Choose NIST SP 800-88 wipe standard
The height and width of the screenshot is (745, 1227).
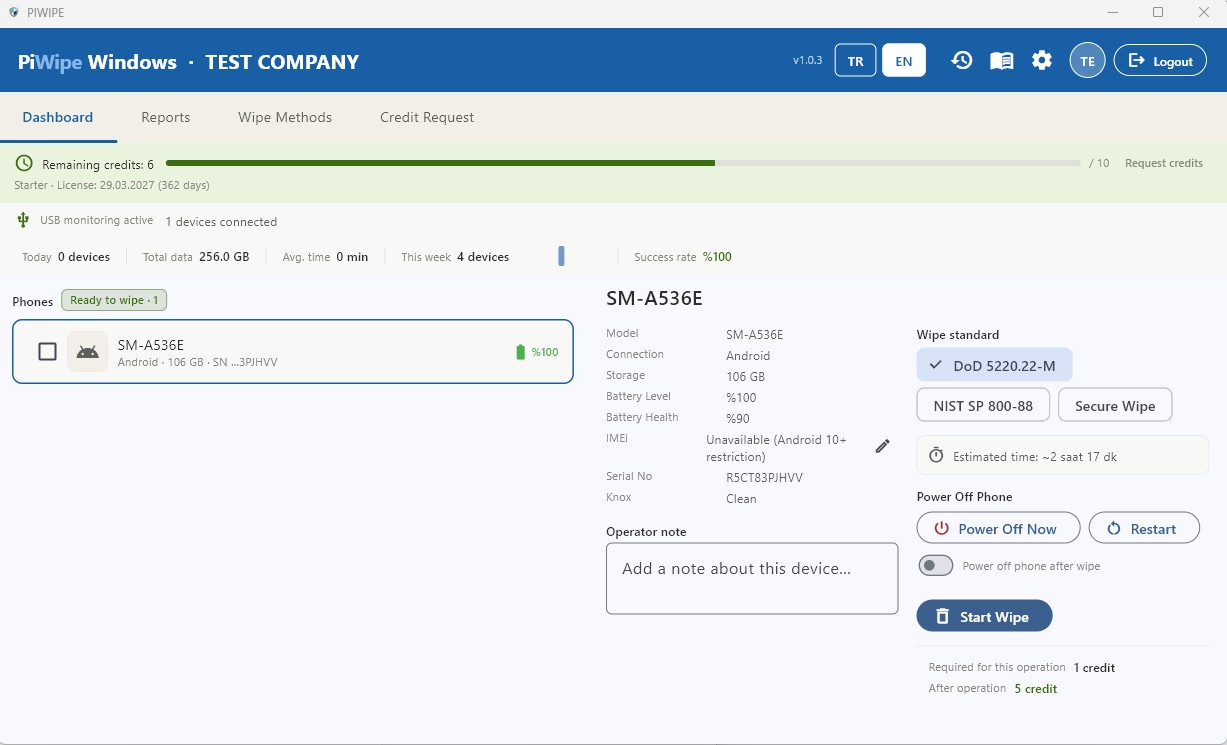(x=983, y=405)
